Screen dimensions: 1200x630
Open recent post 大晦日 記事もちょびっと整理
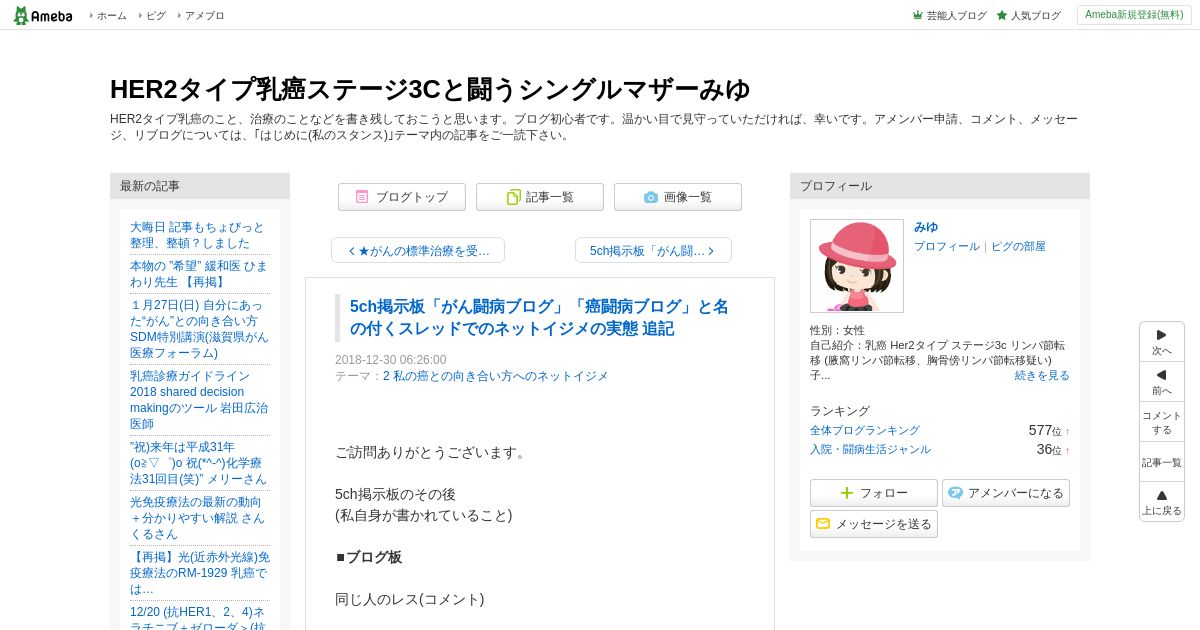tap(198, 235)
